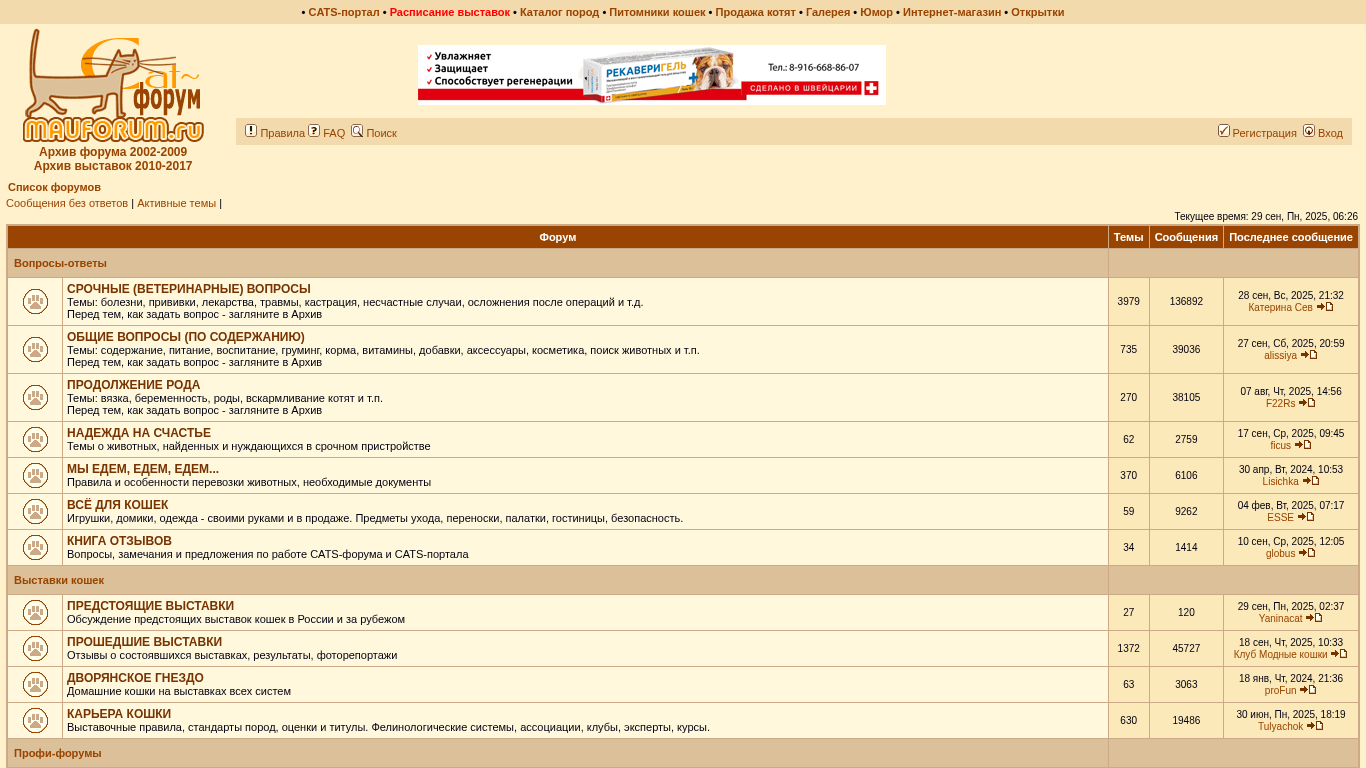
Task: Click the Вход login link
Action: [1330, 133]
